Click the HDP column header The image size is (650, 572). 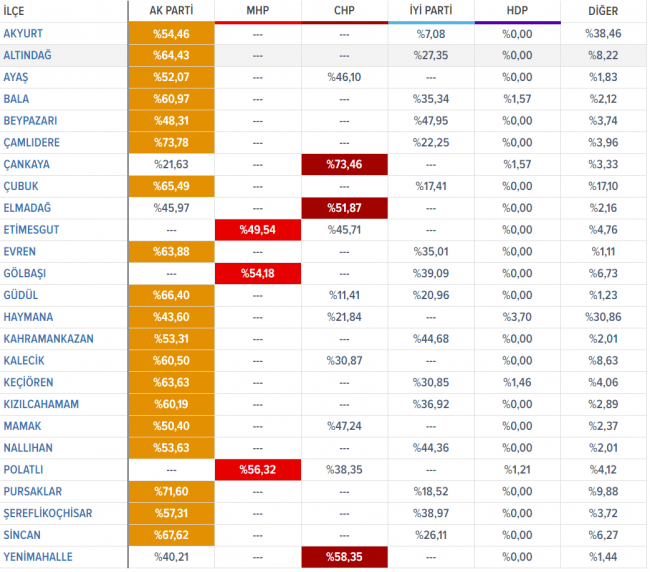tap(516, 10)
